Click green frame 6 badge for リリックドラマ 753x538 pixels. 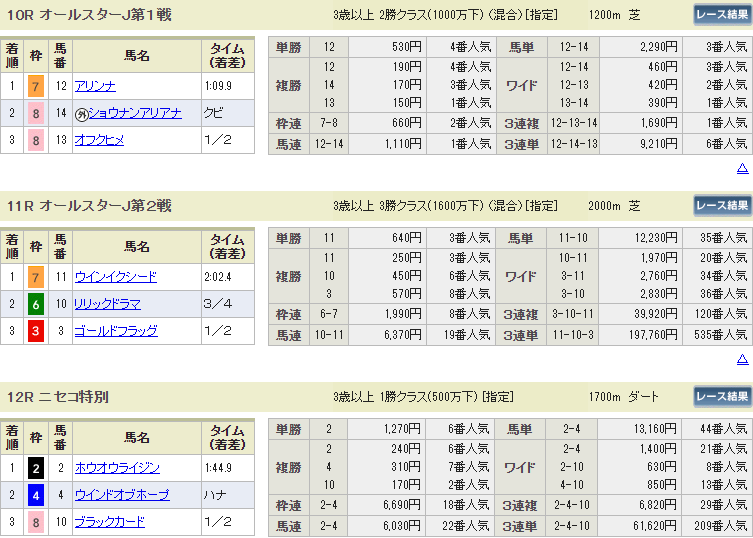coord(36,304)
